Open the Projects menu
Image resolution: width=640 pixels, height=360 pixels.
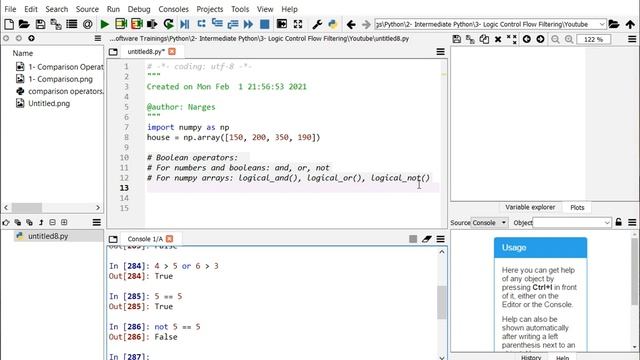[x=209, y=9]
